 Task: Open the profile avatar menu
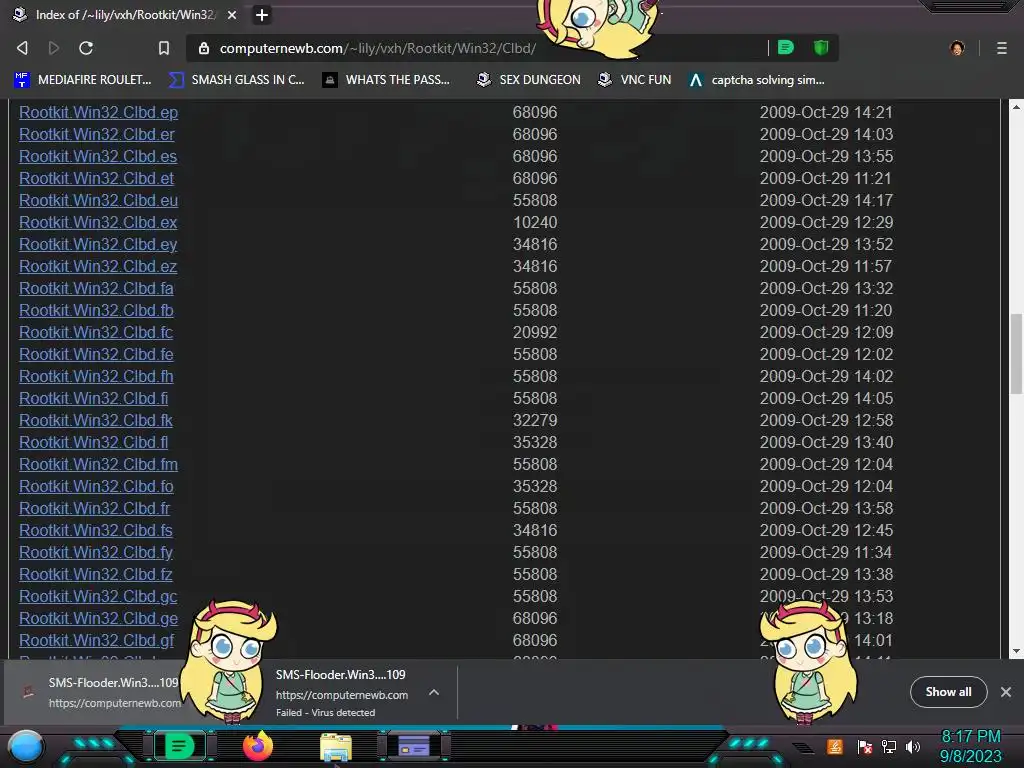tap(957, 48)
